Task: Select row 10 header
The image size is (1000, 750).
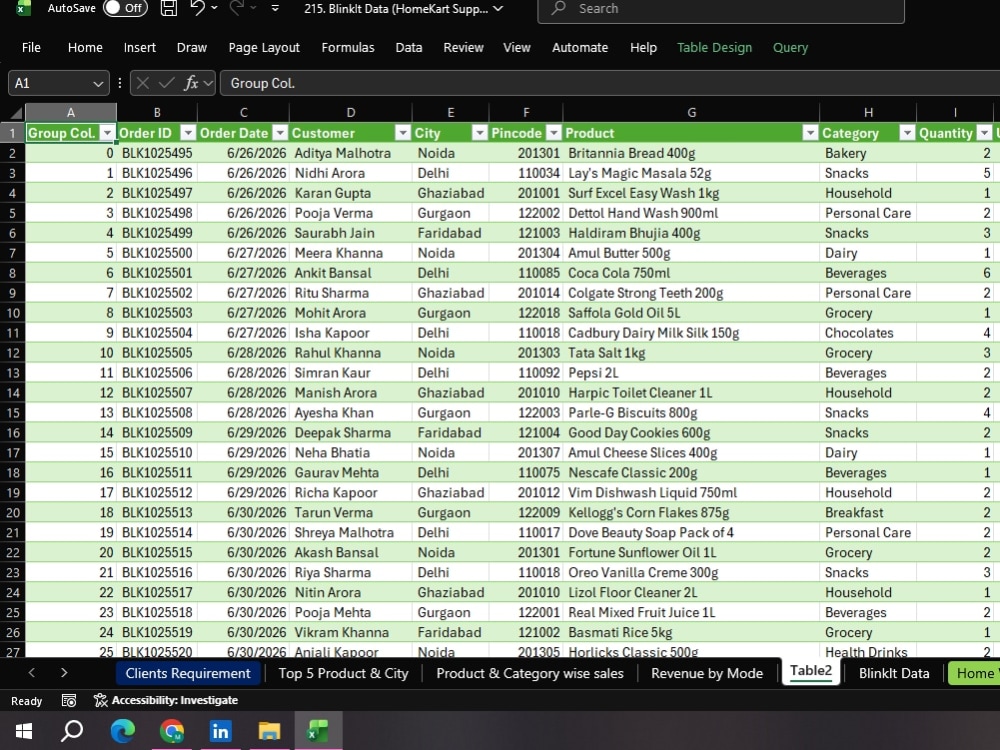Action: coord(13,313)
